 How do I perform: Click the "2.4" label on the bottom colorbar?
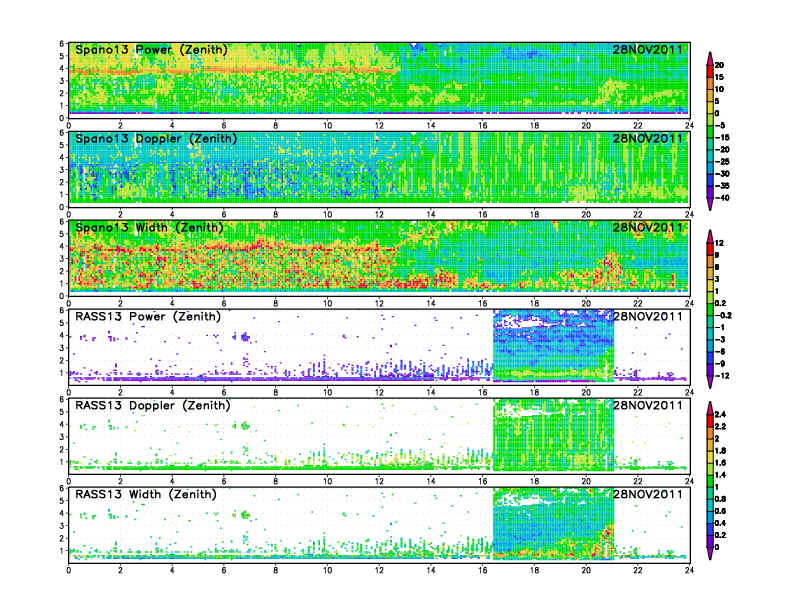click(721, 415)
